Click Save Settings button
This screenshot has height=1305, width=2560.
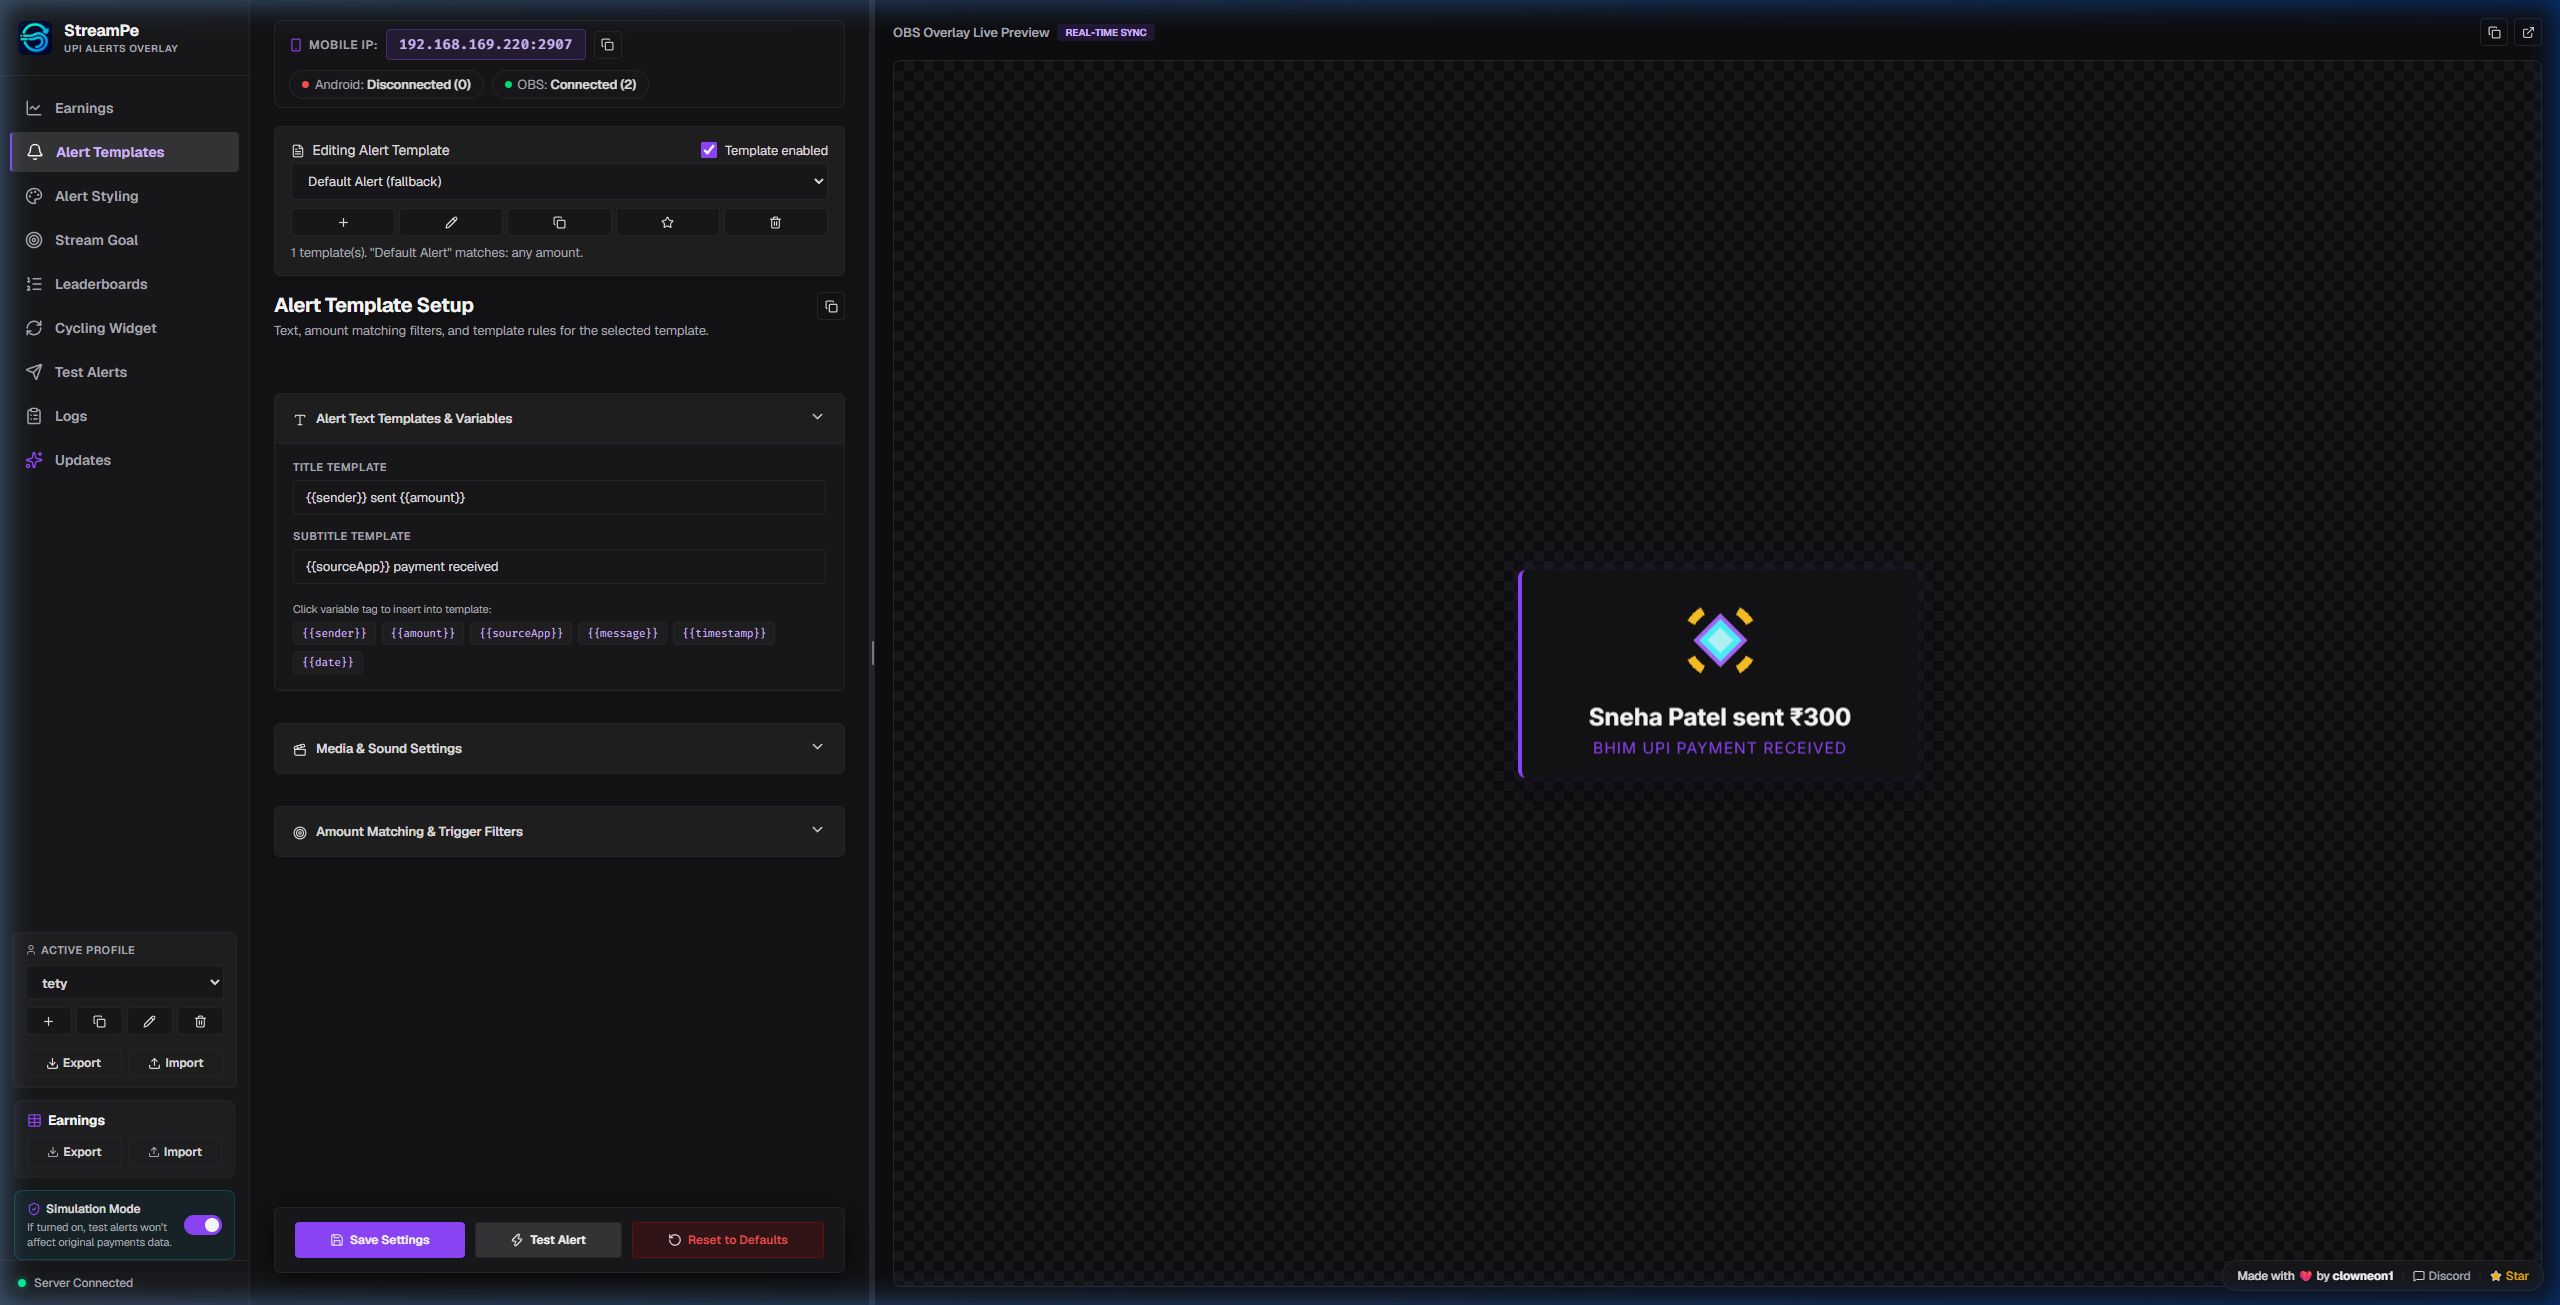[x=379, y=1240]
